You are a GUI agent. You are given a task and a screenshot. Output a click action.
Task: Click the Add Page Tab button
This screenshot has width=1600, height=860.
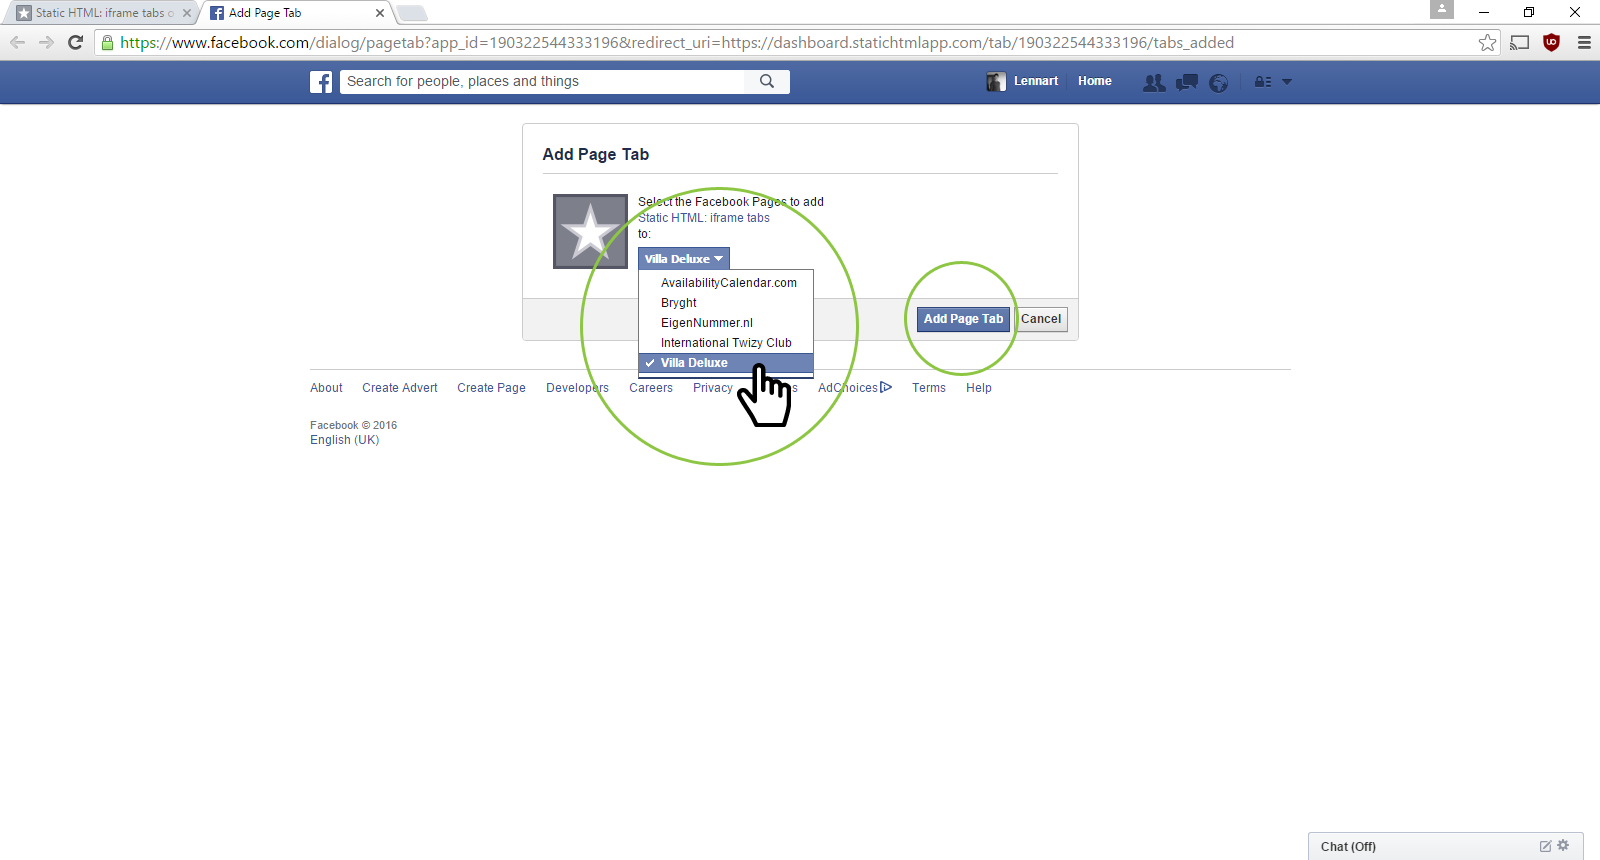click(x=963, y=319)
